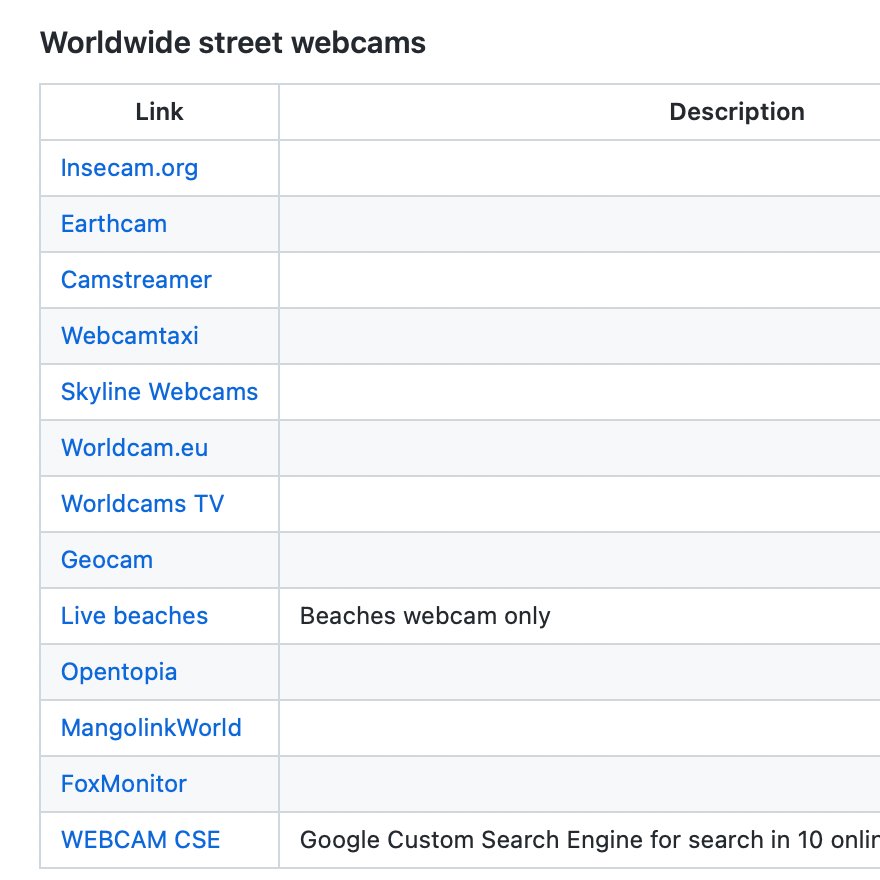
Task: Click the Geocam link
Action: coord(106,560)
